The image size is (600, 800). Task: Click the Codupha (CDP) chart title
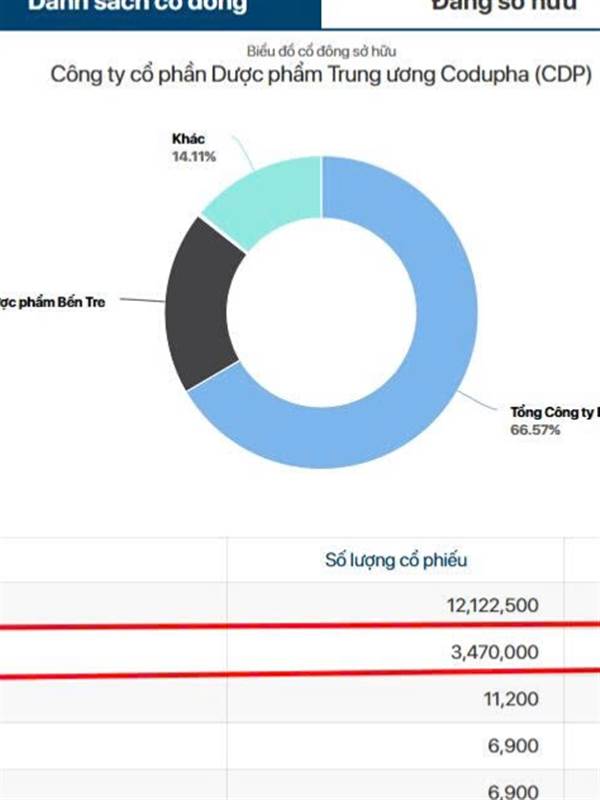click(320, 75)
